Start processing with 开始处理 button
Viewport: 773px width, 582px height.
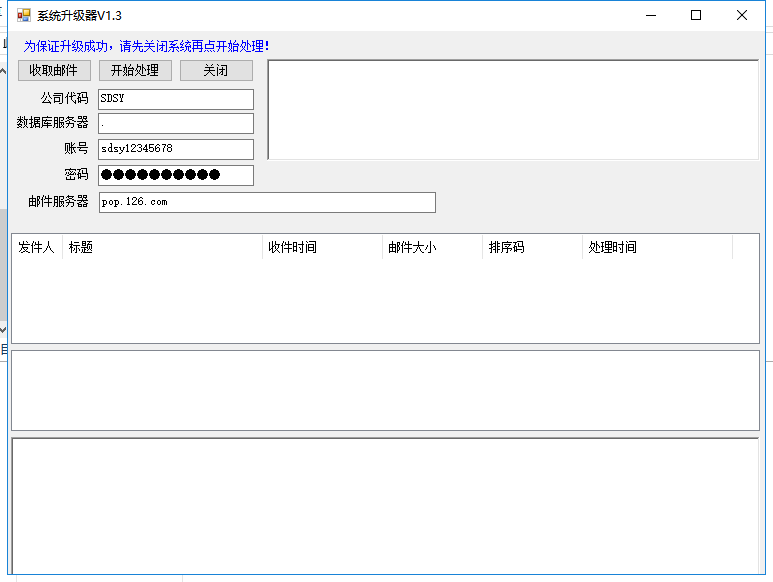[135, 70]
